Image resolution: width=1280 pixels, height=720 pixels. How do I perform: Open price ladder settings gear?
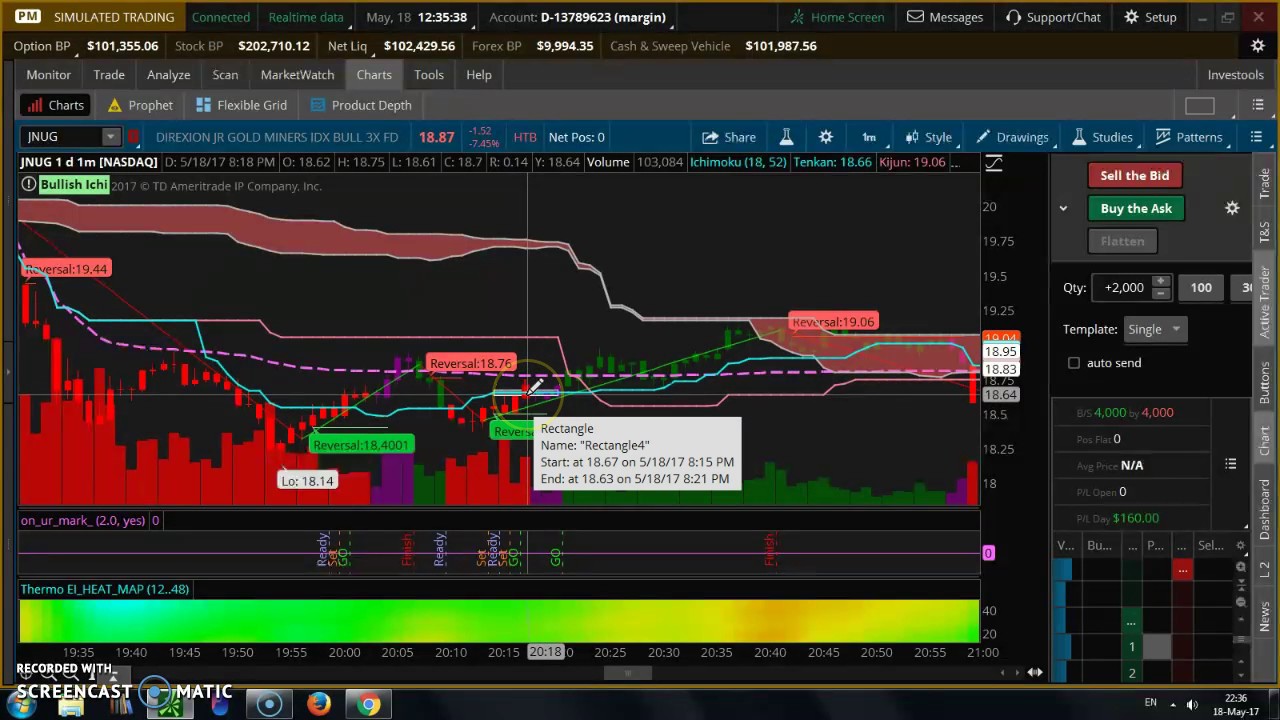pyautogui.click(x=1241, y=546)
